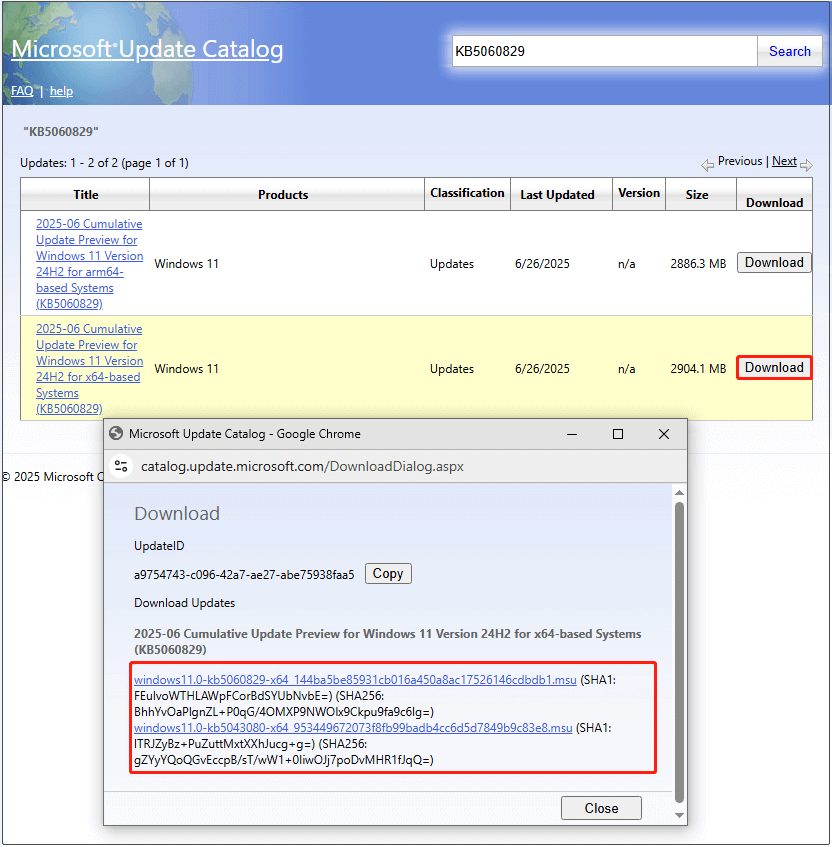Select the Next pagination link

[784, 160]
